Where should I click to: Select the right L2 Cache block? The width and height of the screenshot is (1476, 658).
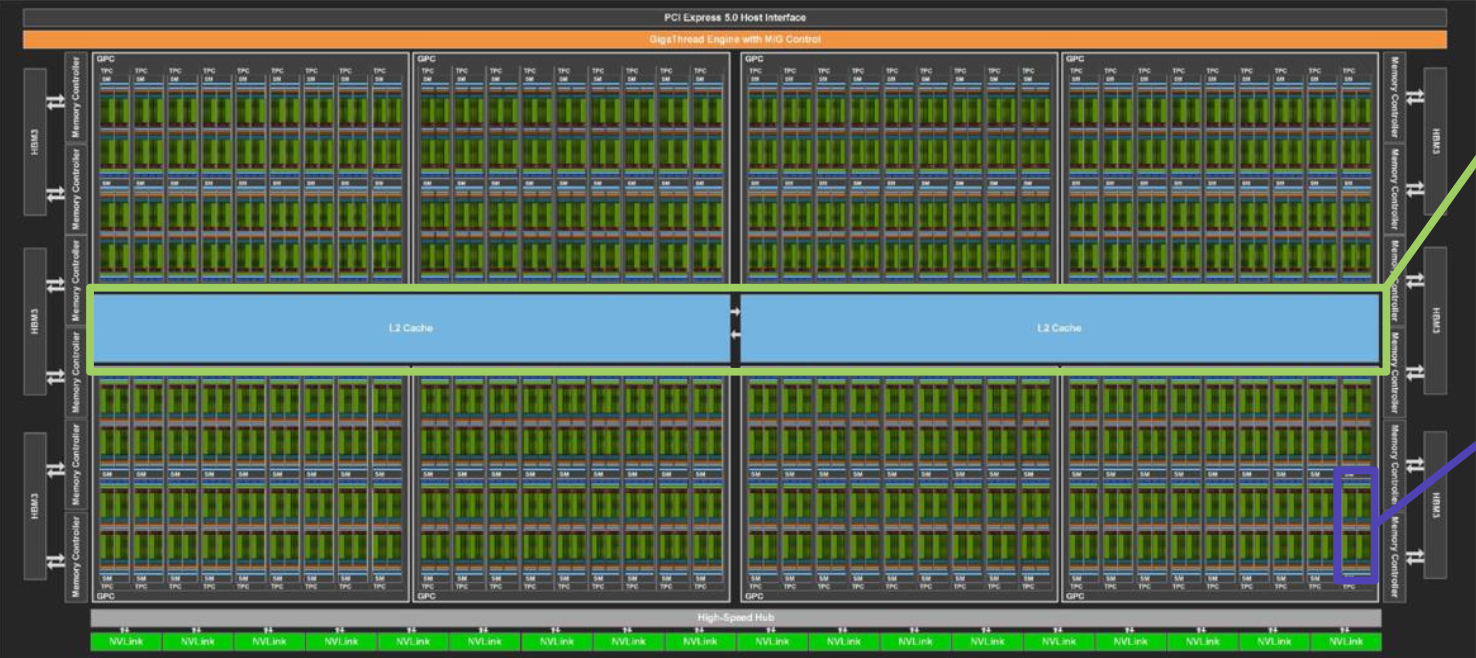[1058, 328]
